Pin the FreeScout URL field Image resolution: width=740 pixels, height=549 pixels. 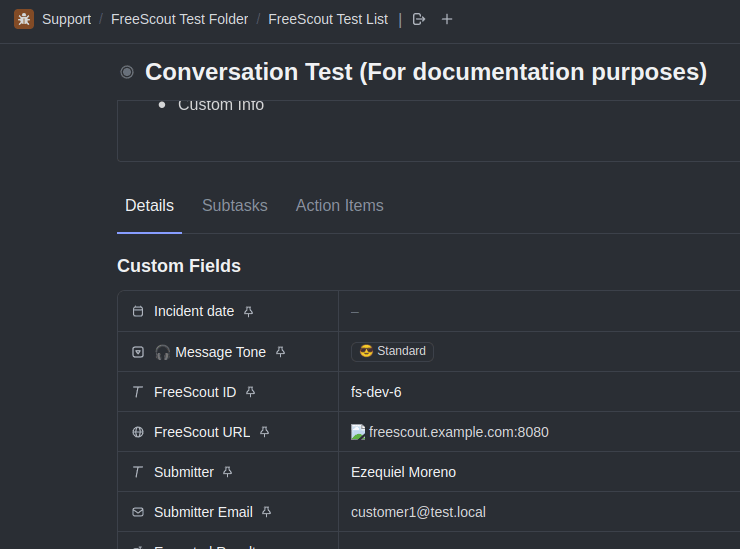265,432
